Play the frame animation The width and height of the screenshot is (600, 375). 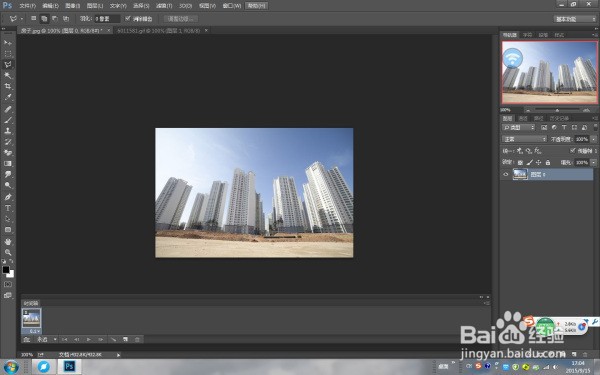click(x=88, y=339)
